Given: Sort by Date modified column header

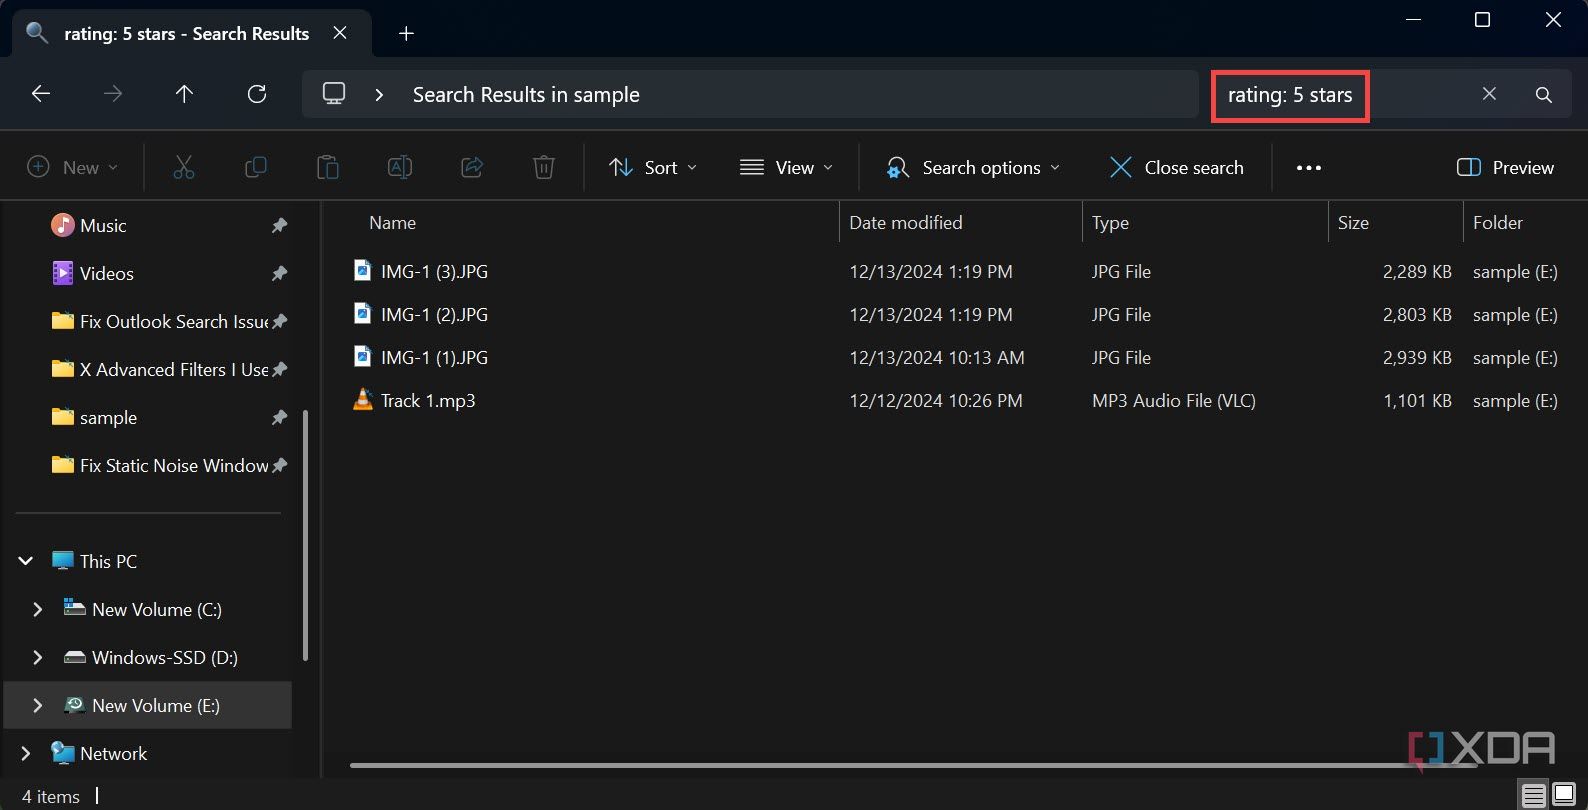Looking at the screenshot, I should tap(961, 223).
